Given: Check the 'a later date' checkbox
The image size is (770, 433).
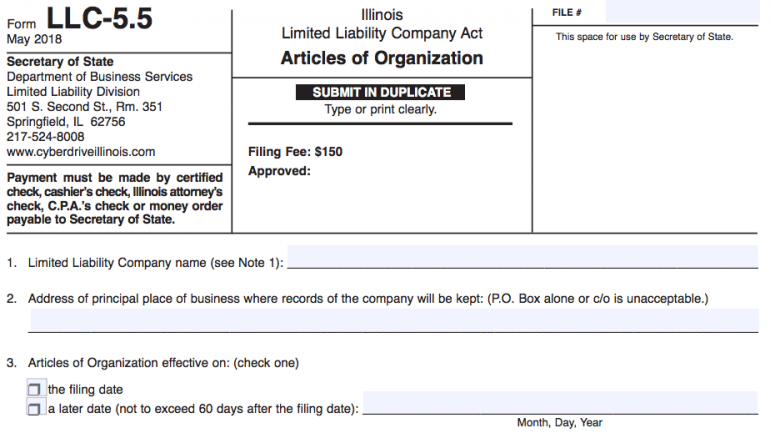Looking at the screenshot, I should coord(37,408).
